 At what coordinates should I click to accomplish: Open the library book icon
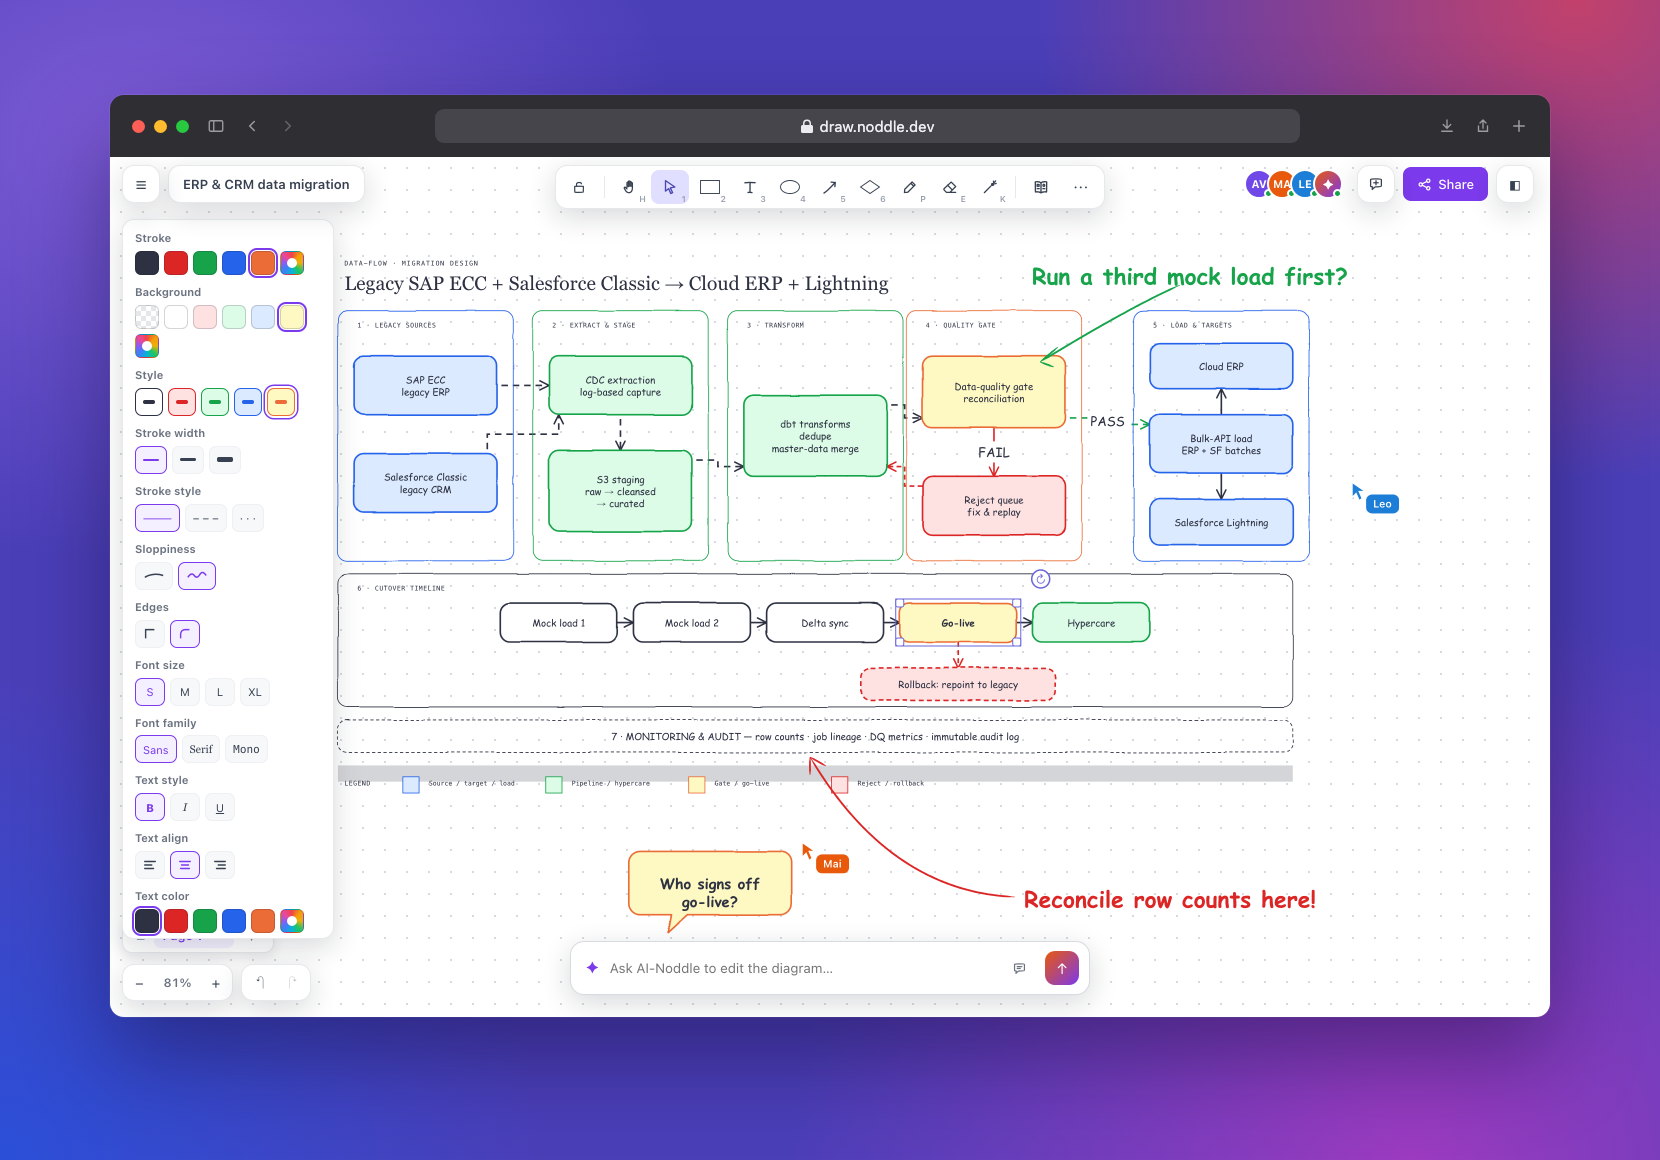[1041, 187]
